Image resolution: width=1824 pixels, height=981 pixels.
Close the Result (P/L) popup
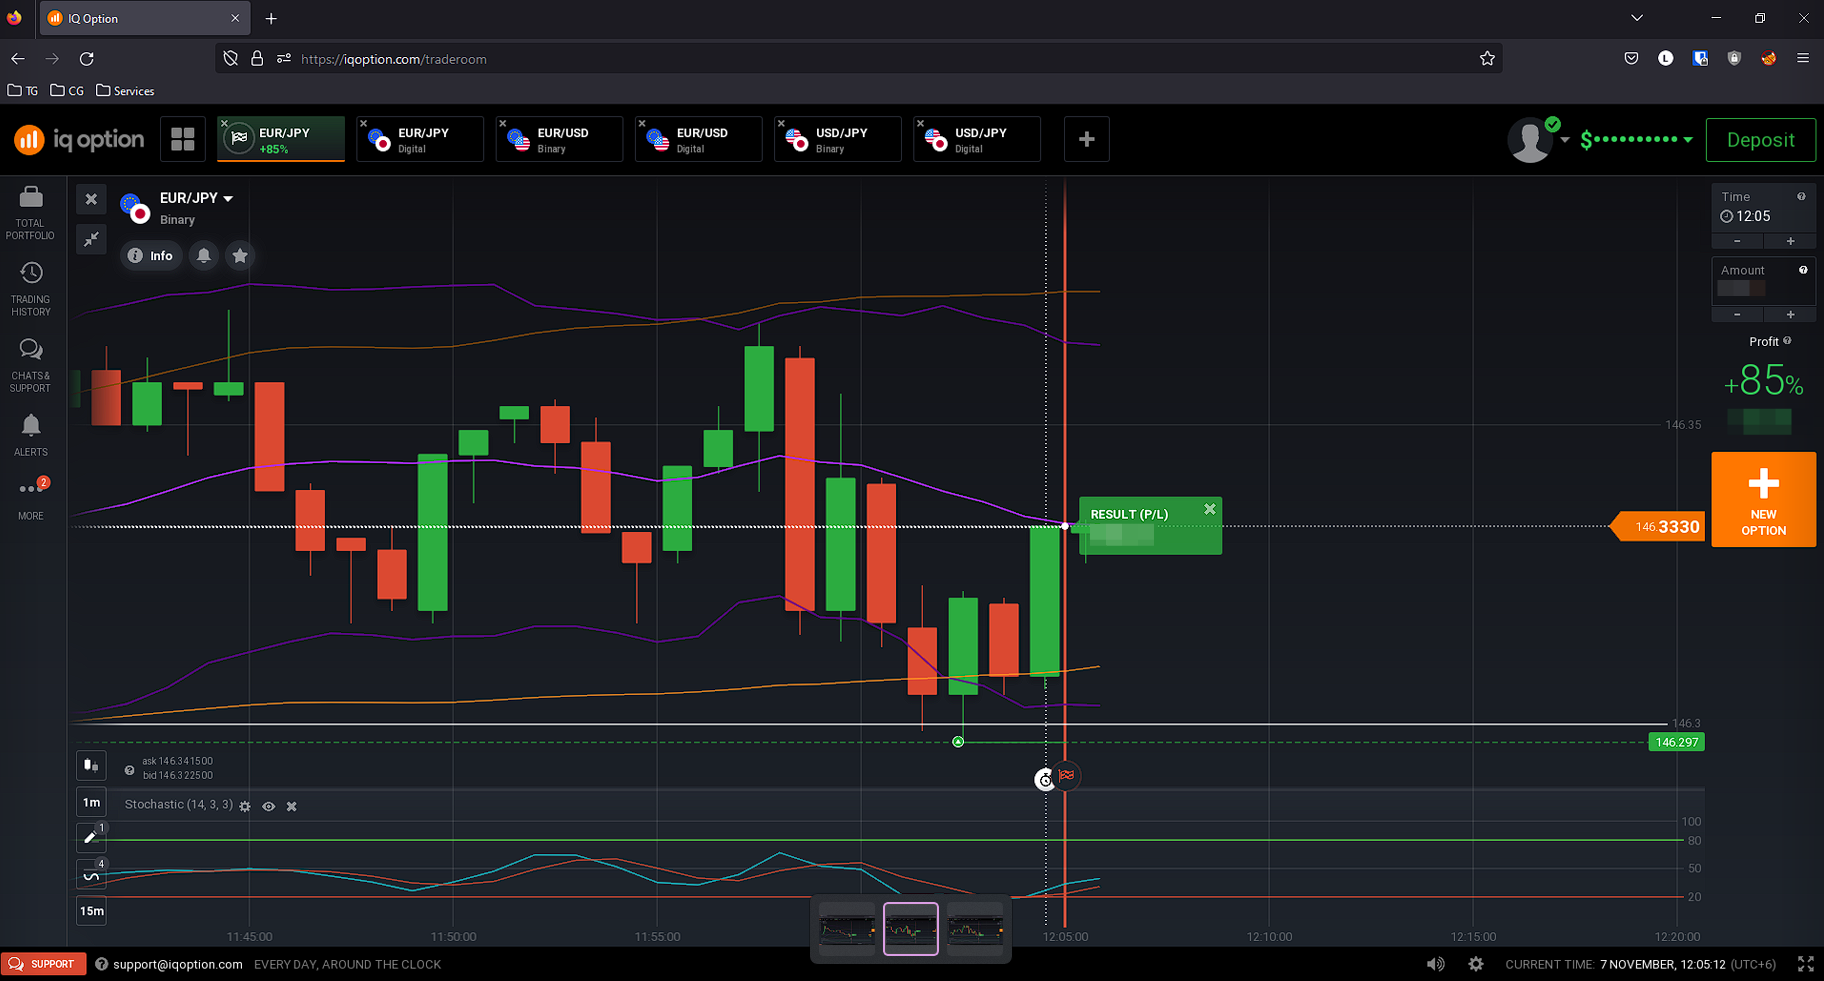(x=1210, y=509)
